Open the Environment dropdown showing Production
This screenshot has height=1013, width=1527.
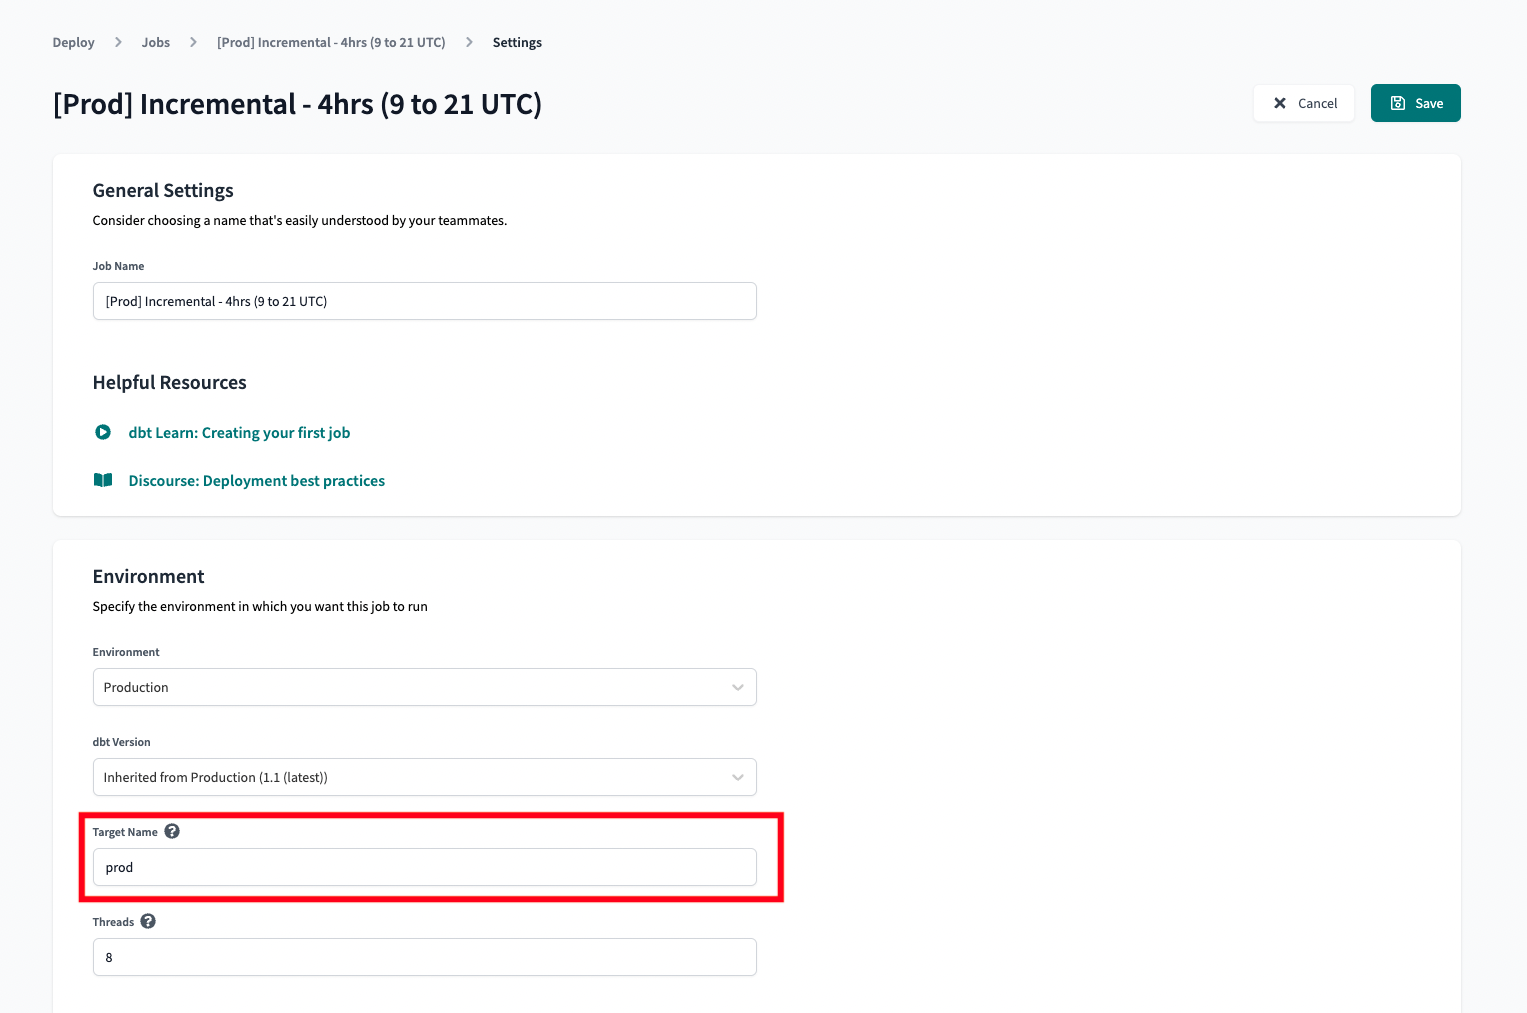coord(424,687)
